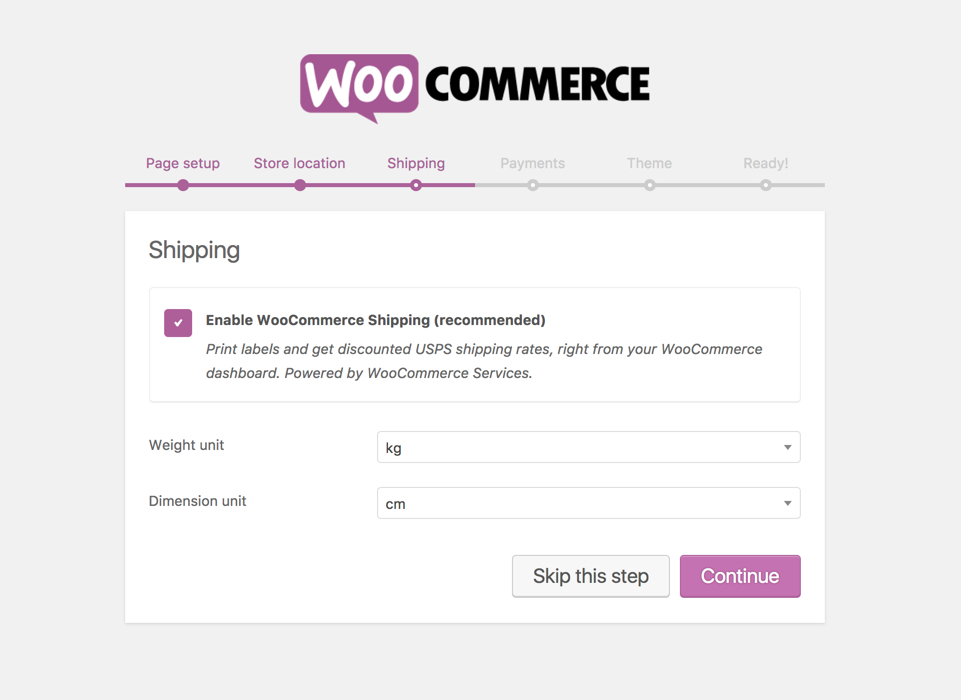The width and height of the screenshot is (961, 700).
Task: Click the progress bar between Shipping and Payments
Action: (474, 185)
